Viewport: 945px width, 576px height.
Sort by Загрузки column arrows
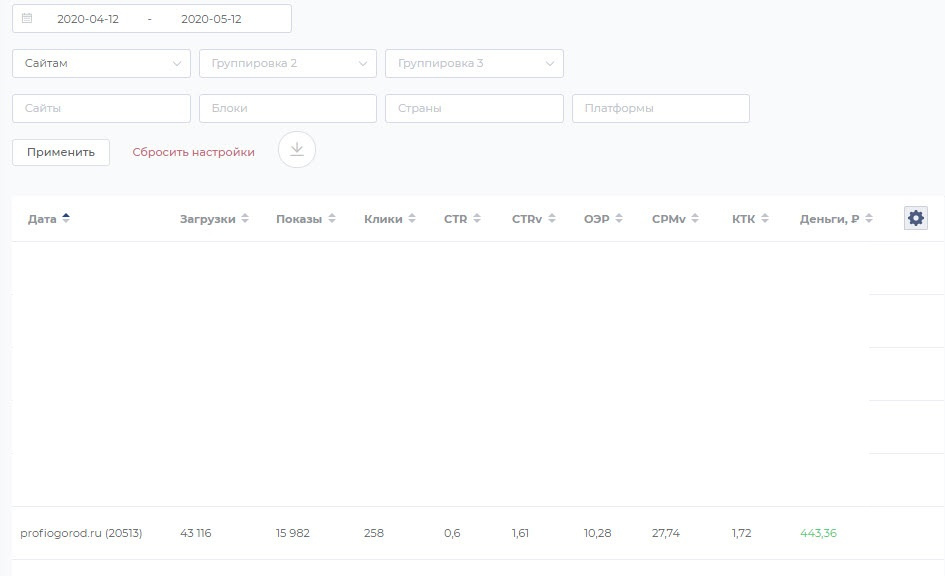[245, 218]
